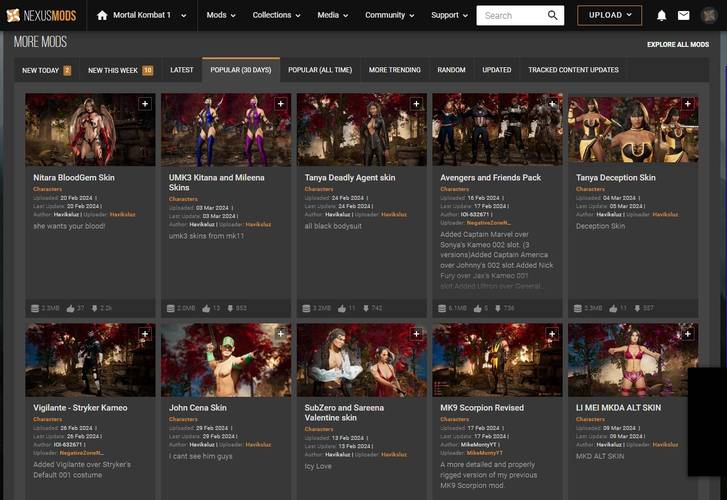The height and width of the screenshot is (500, 727).
Task: Open the Vigilante - Stryker Kameo title link
Action: [x=80, y=408]
